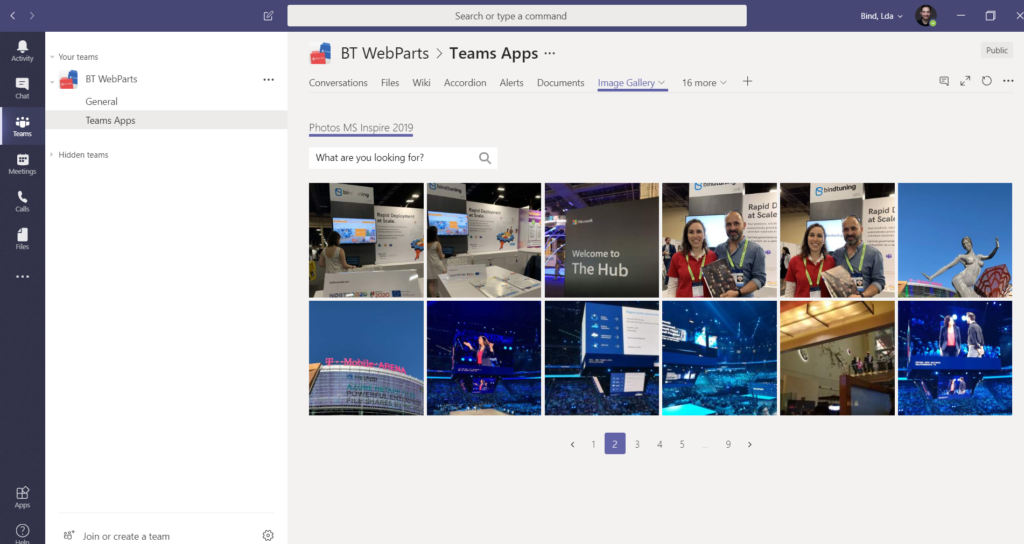Reload the tab with refresh icon
Image resolution: width=1024 pixels, height=544 pixels.
pyautogui.click(x=987, y=81)
